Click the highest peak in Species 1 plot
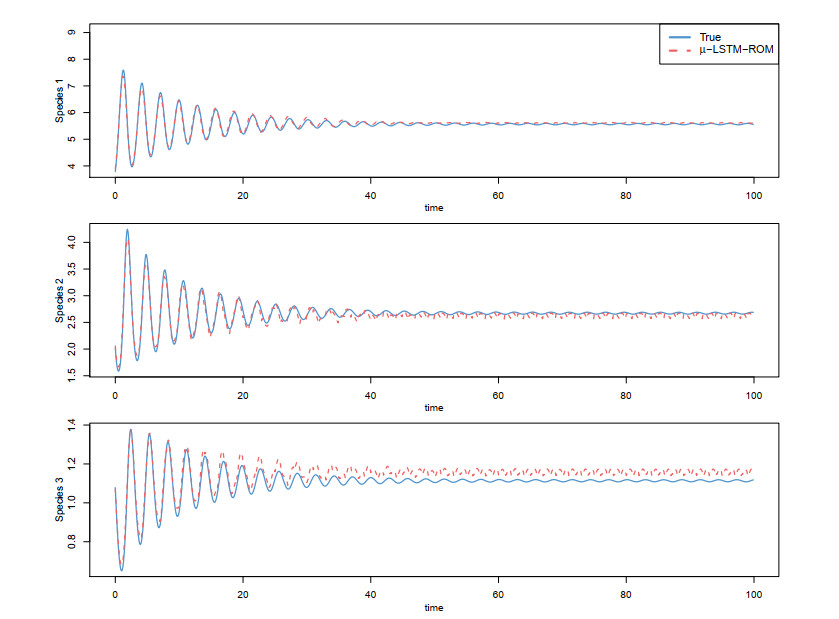 (x=123, y=71)
